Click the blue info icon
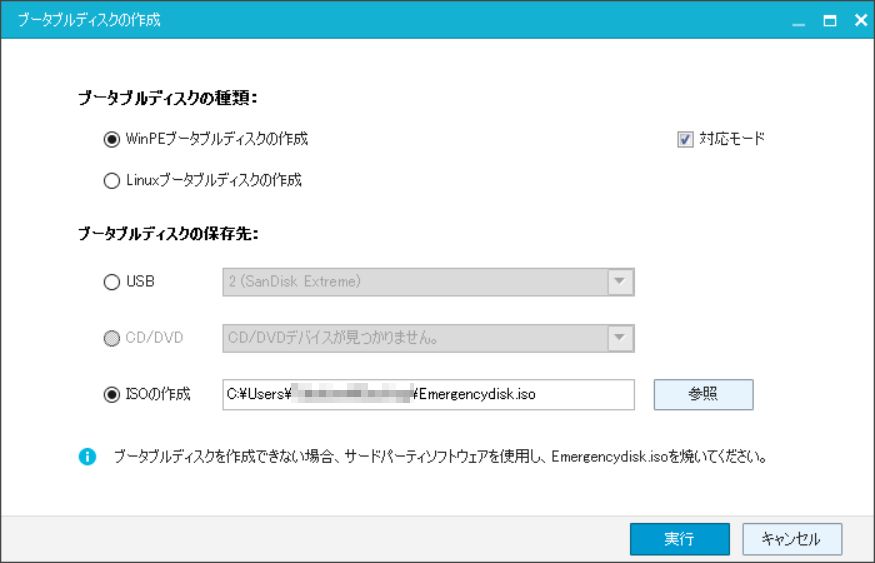875x563 pixels. [88, 456]
